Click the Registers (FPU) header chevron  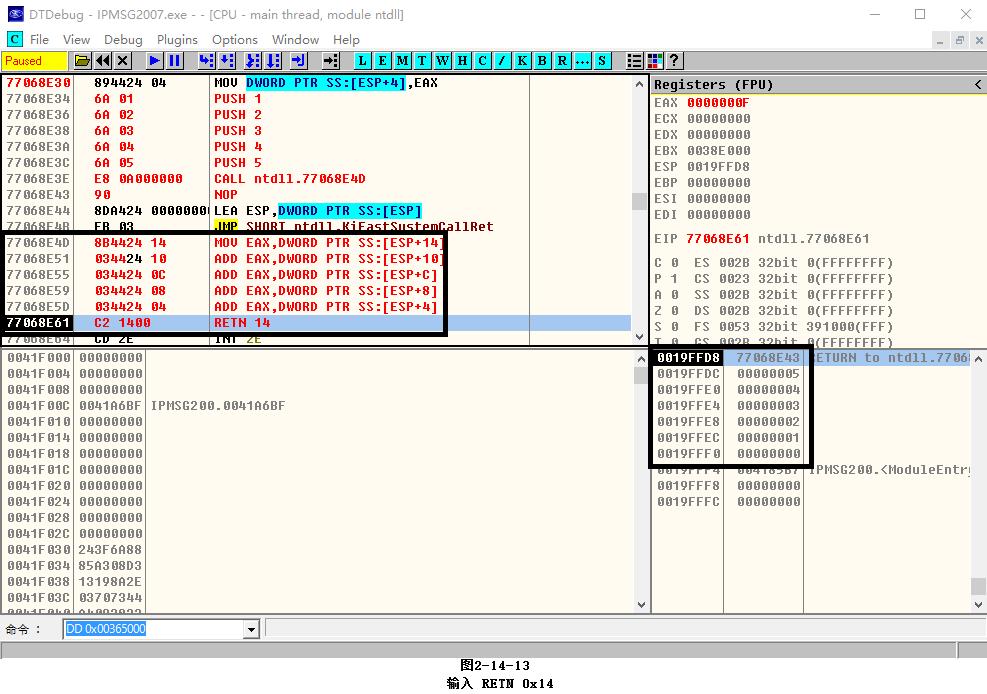pos(978,85)
